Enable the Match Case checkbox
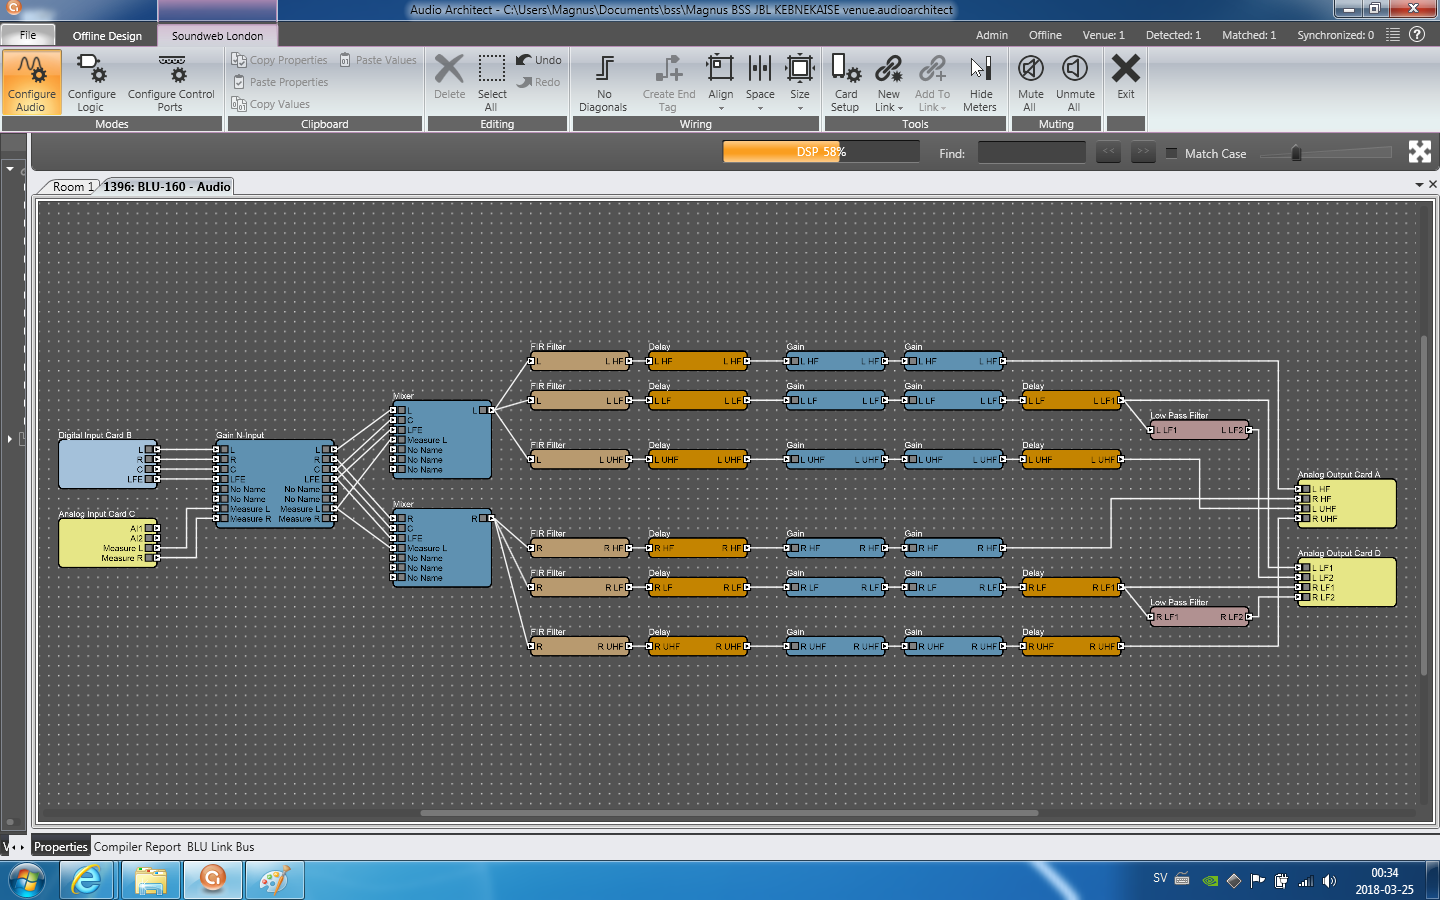1440x900 pixels. tap(1171, 153)
